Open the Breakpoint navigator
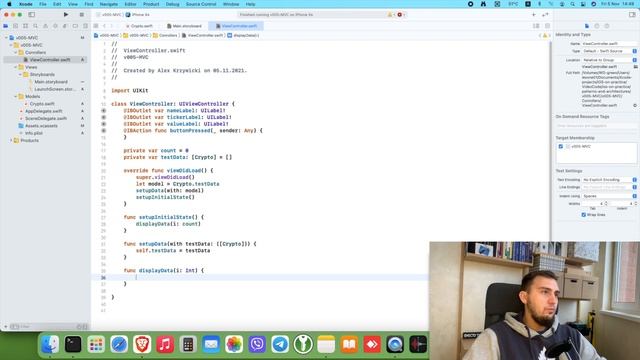This screenshot has height=360, width=640. [75, 26]
